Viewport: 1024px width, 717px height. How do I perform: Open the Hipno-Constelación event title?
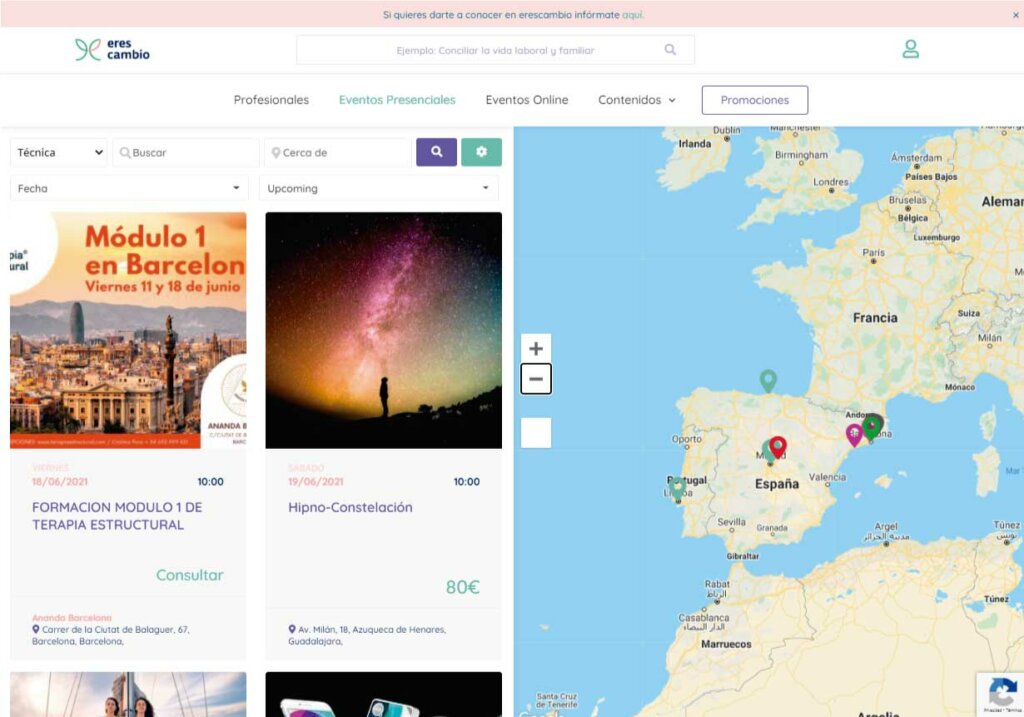[350, 507]
